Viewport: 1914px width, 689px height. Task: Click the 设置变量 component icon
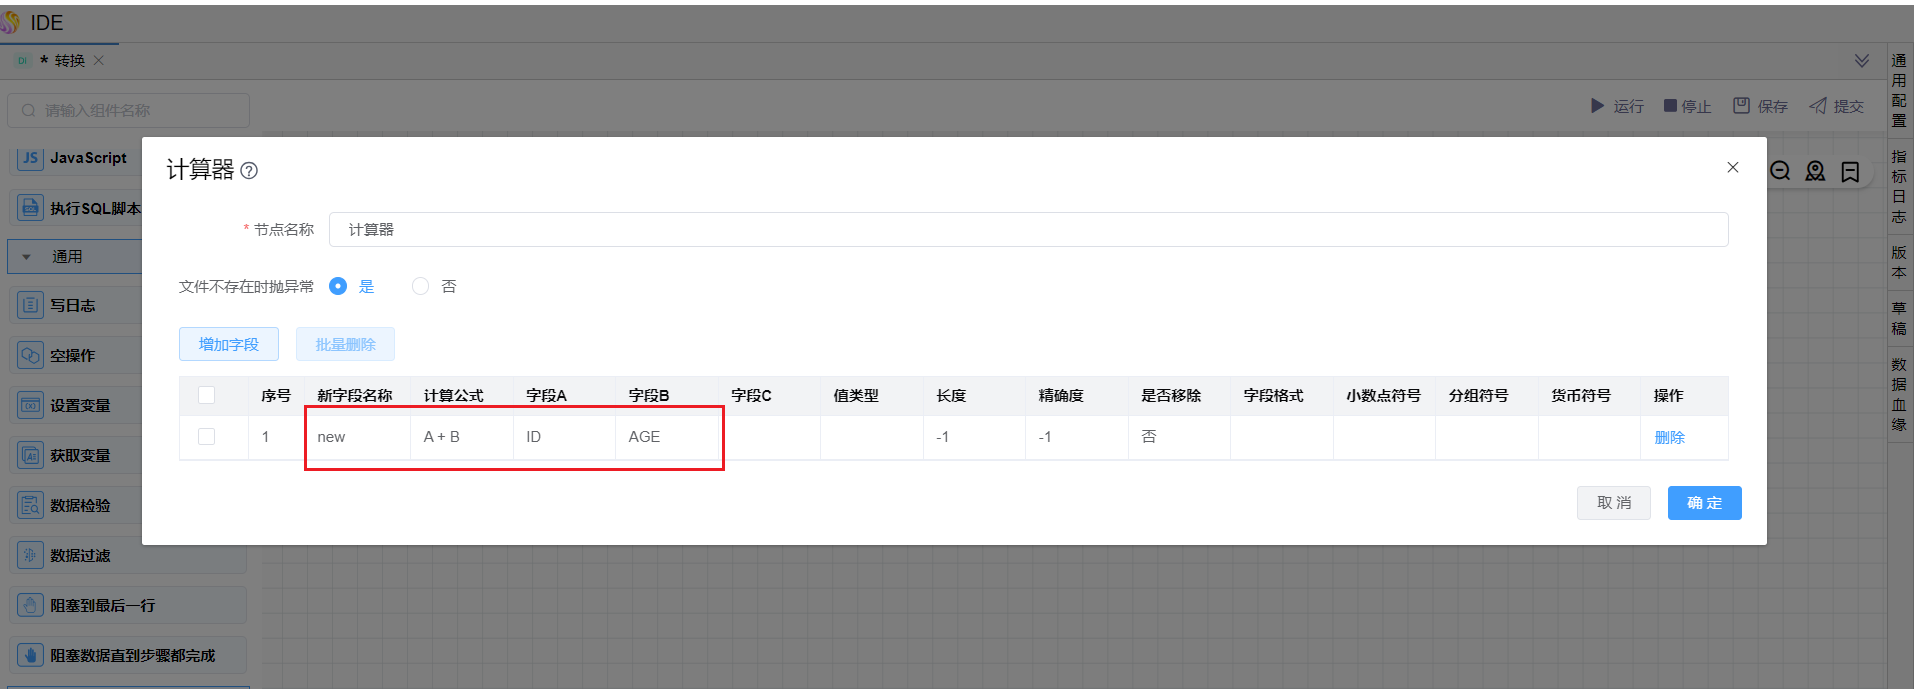(31, 405)
